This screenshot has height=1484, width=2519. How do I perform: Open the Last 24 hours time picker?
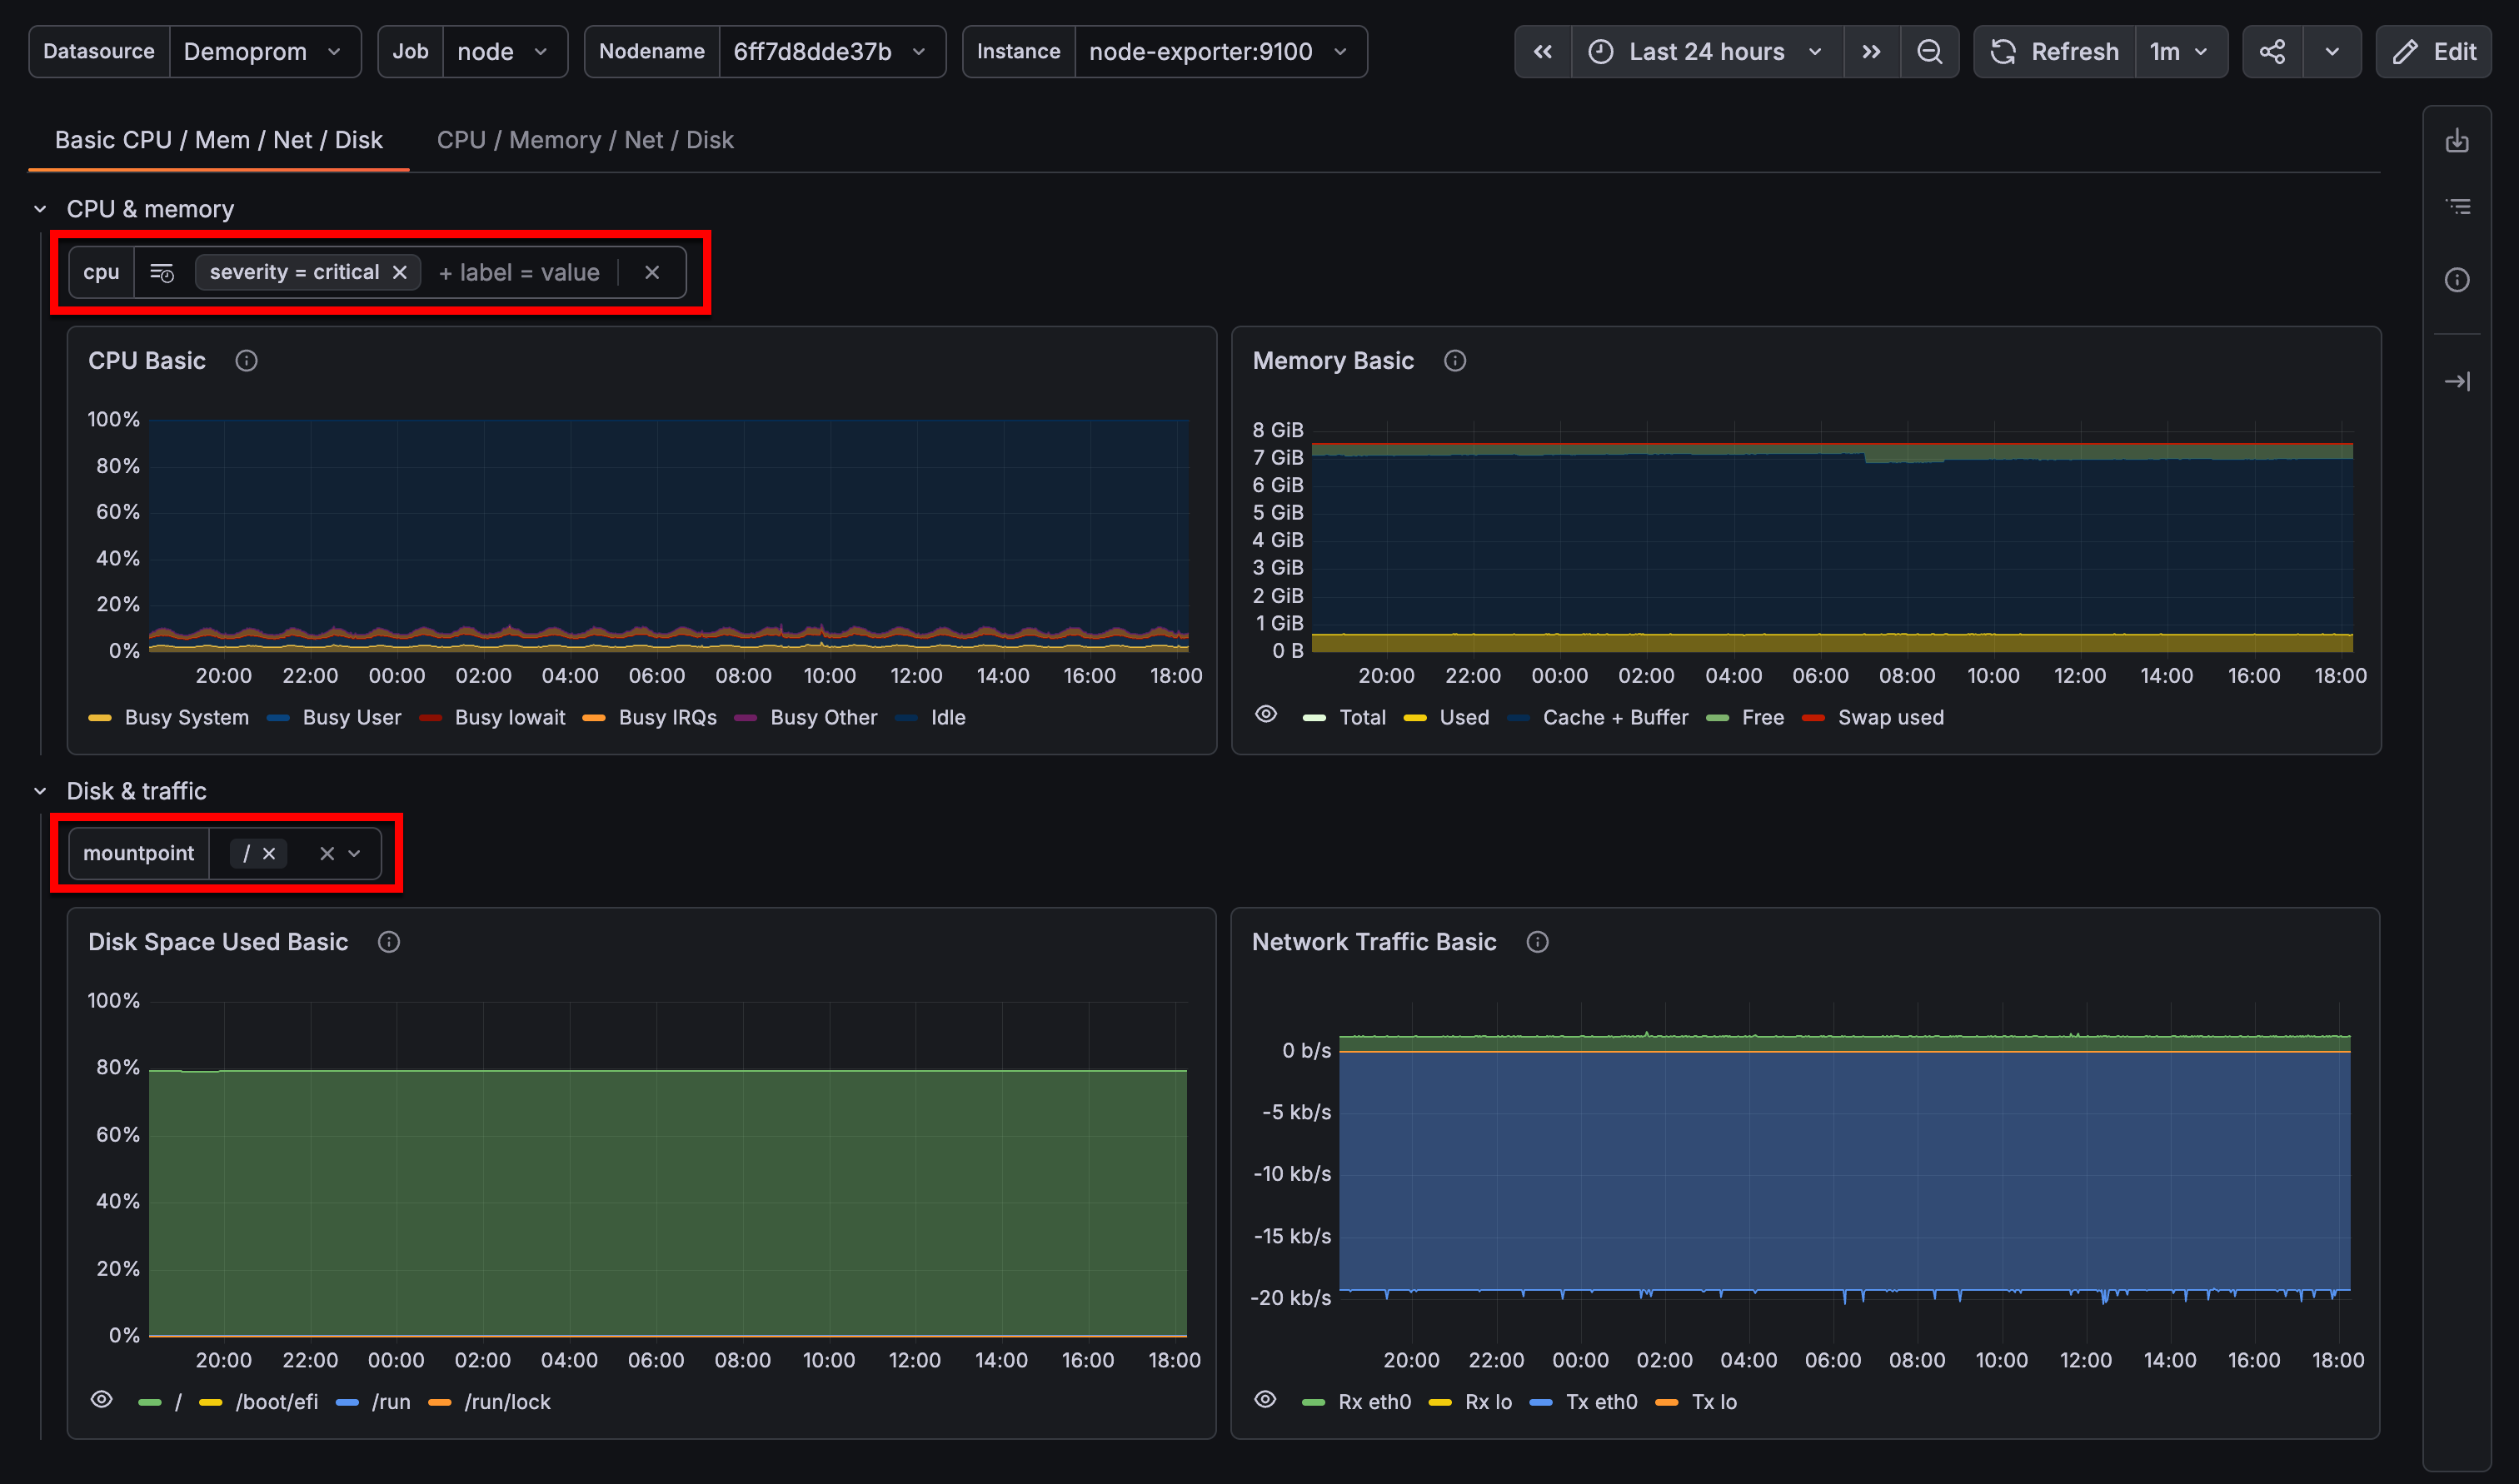click(x=1706, y=52)
